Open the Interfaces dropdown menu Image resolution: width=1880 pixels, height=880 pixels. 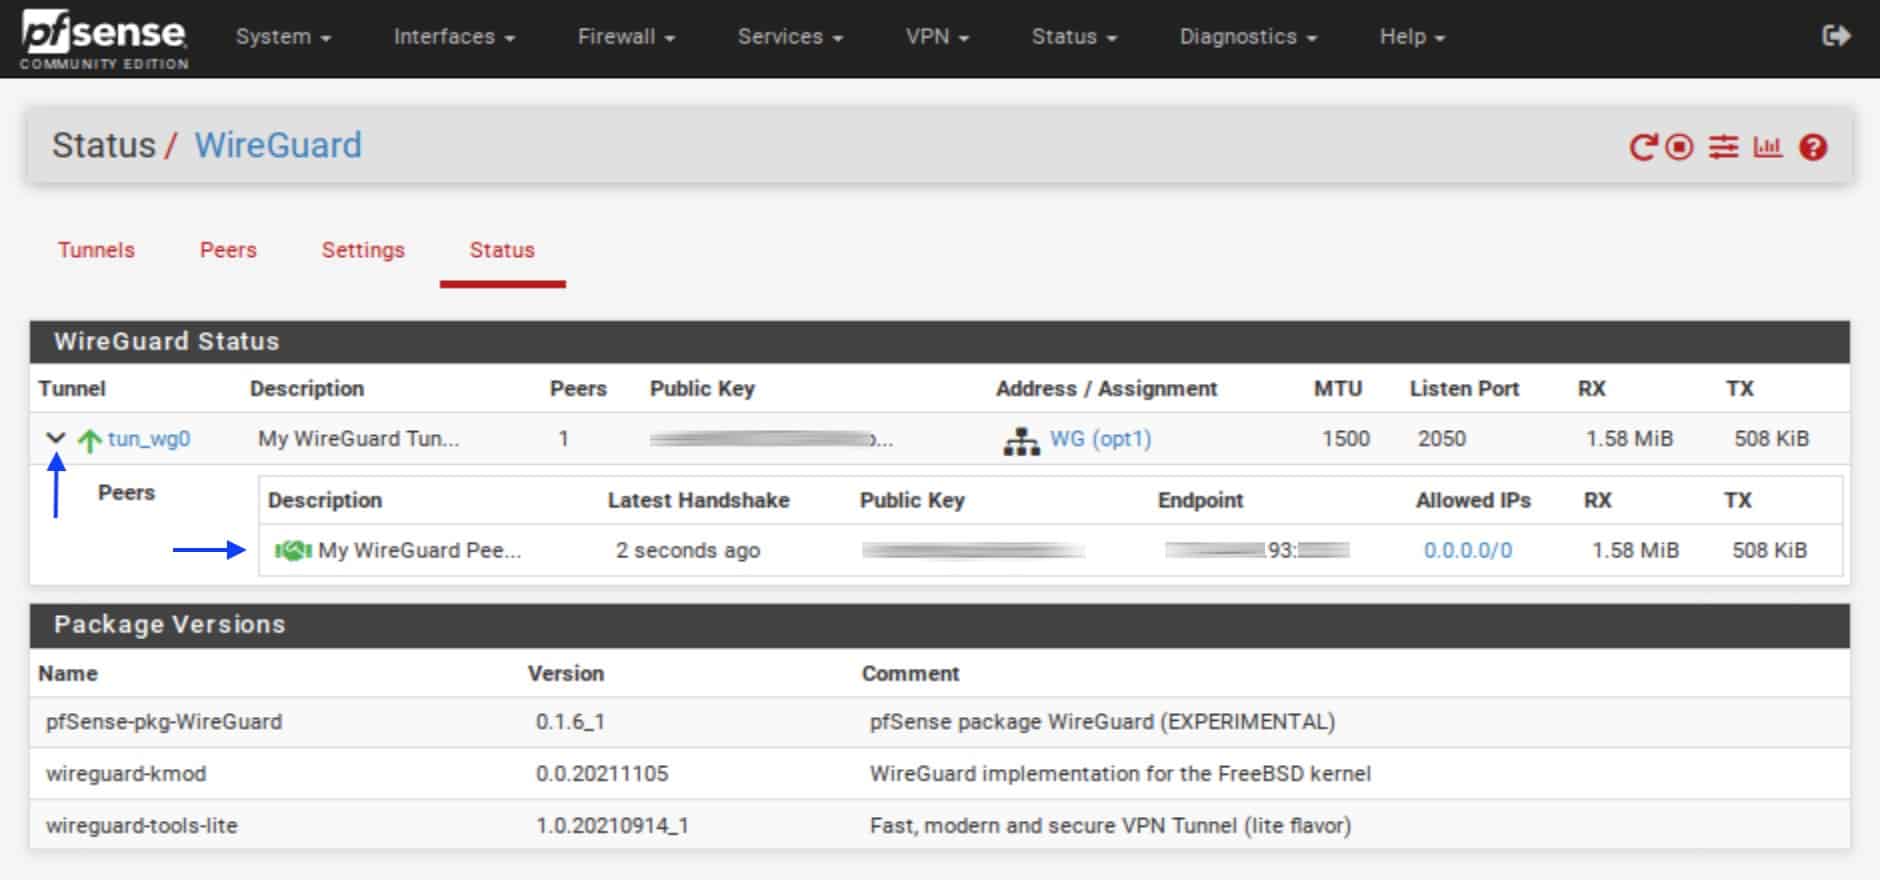point(454,37)
